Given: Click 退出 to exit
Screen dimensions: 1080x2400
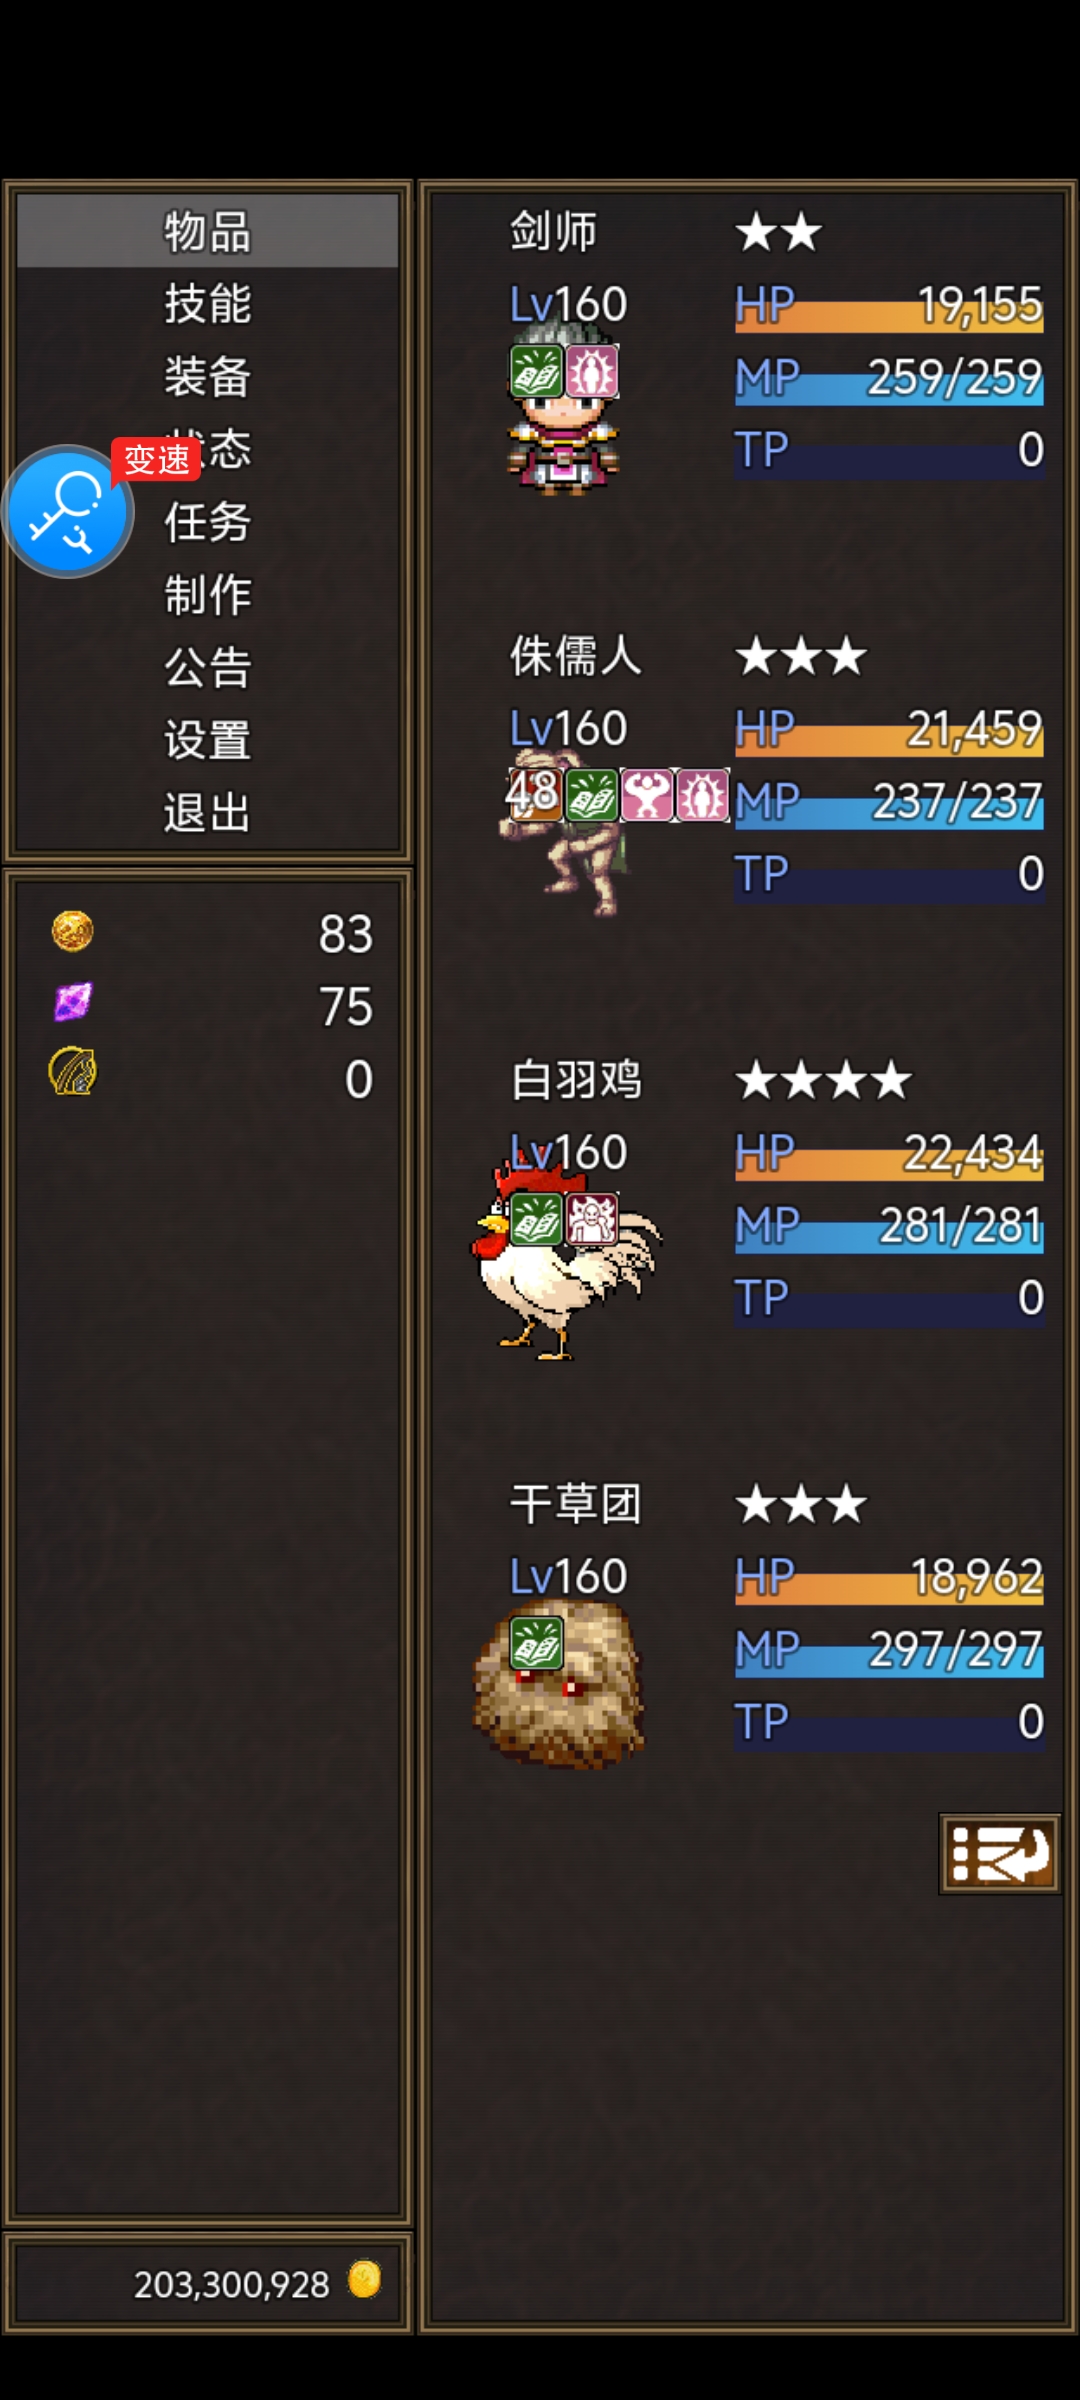Looking at the screenshot, I should click(x=208, y=813).
